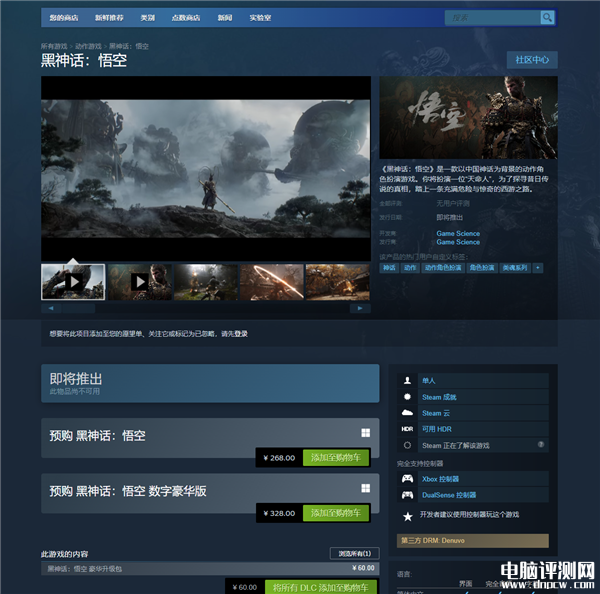The height and width of the screenshot is (594, 600).
Task: Add ¥268.00 standard edition to cart
Action: pyautogui.click(x=336, y=457)
